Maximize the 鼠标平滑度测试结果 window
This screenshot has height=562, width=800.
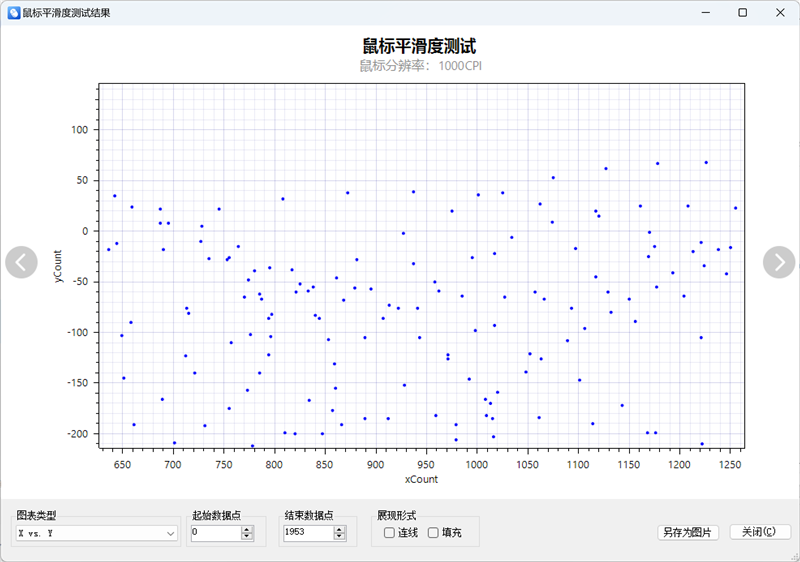pyautogui.click(x=742, y=13)
